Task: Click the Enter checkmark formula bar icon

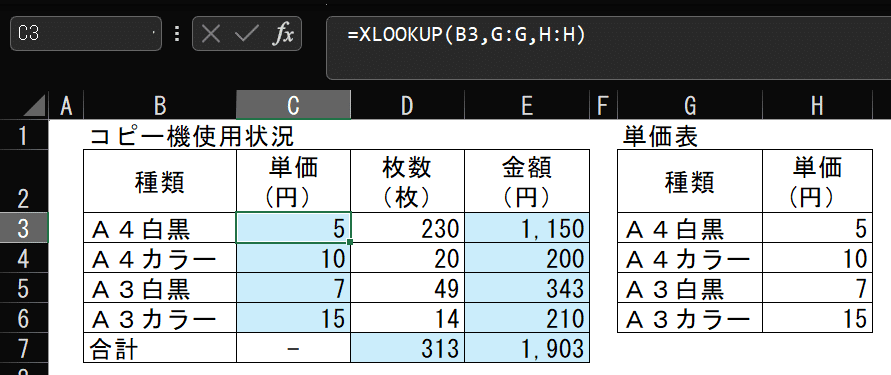Action: pyautogui.click(x=247, y=35)
